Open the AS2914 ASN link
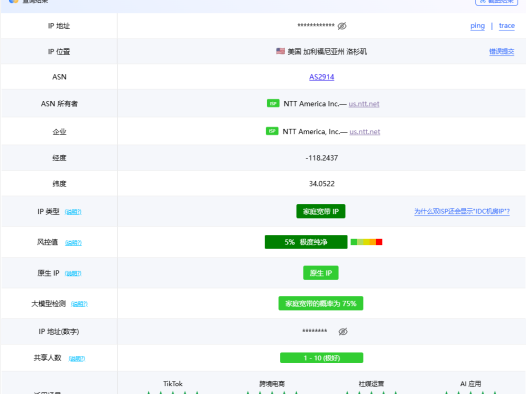 321,77
